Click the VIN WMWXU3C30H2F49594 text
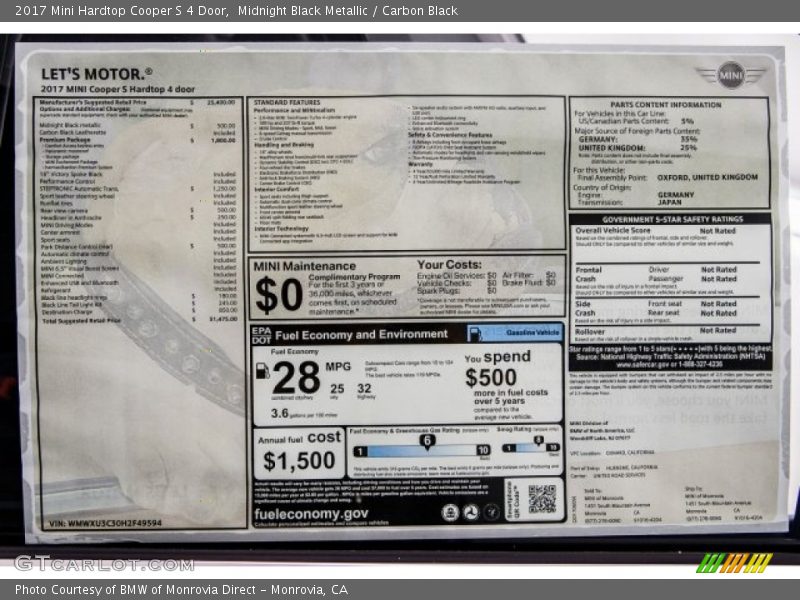The image size is (800, 600). 106,523
